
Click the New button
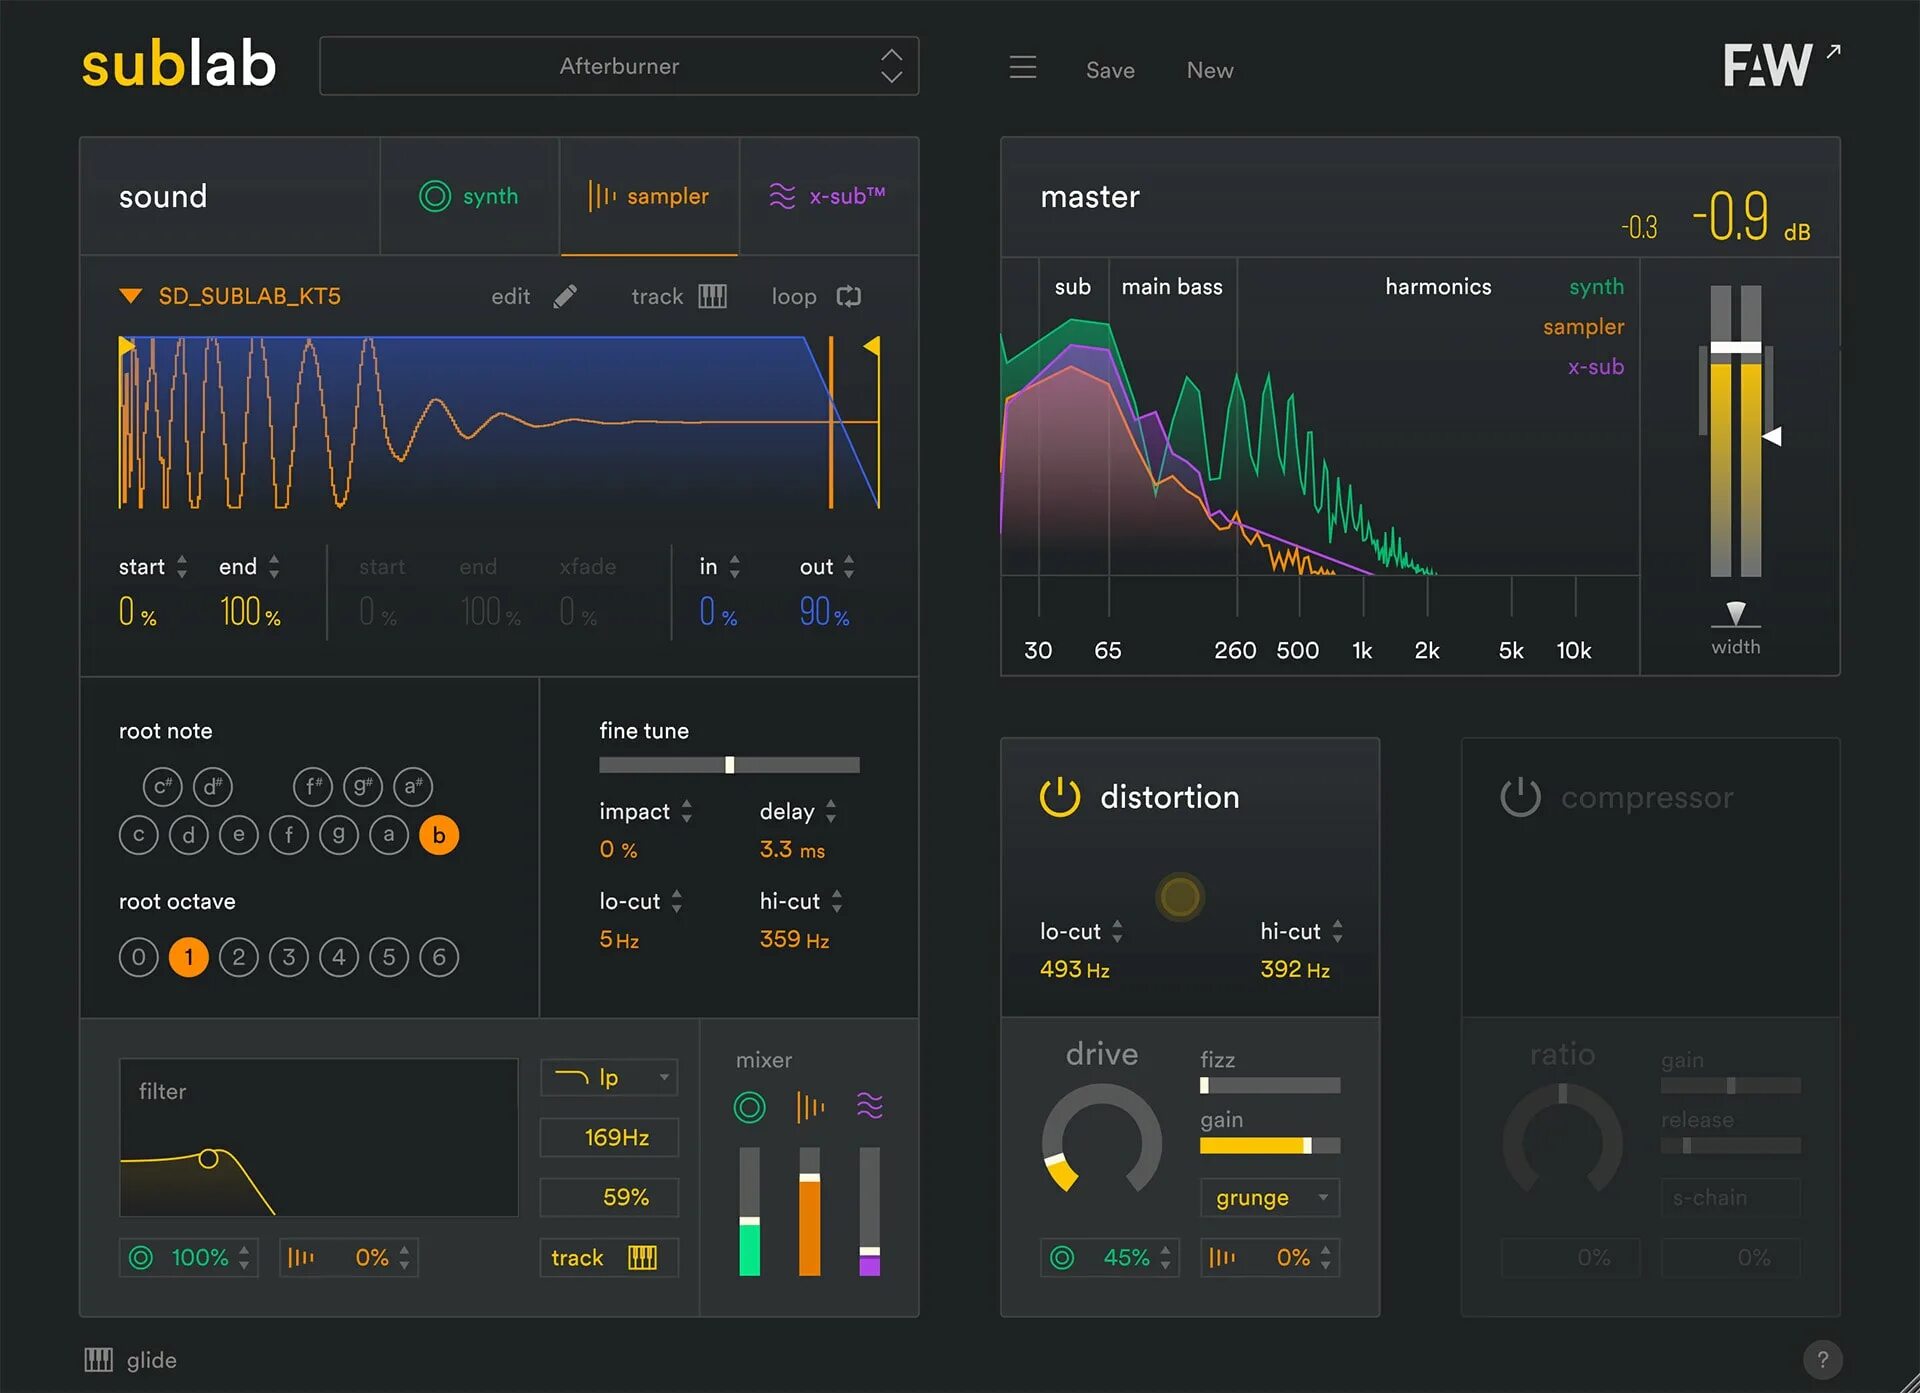1210,70
